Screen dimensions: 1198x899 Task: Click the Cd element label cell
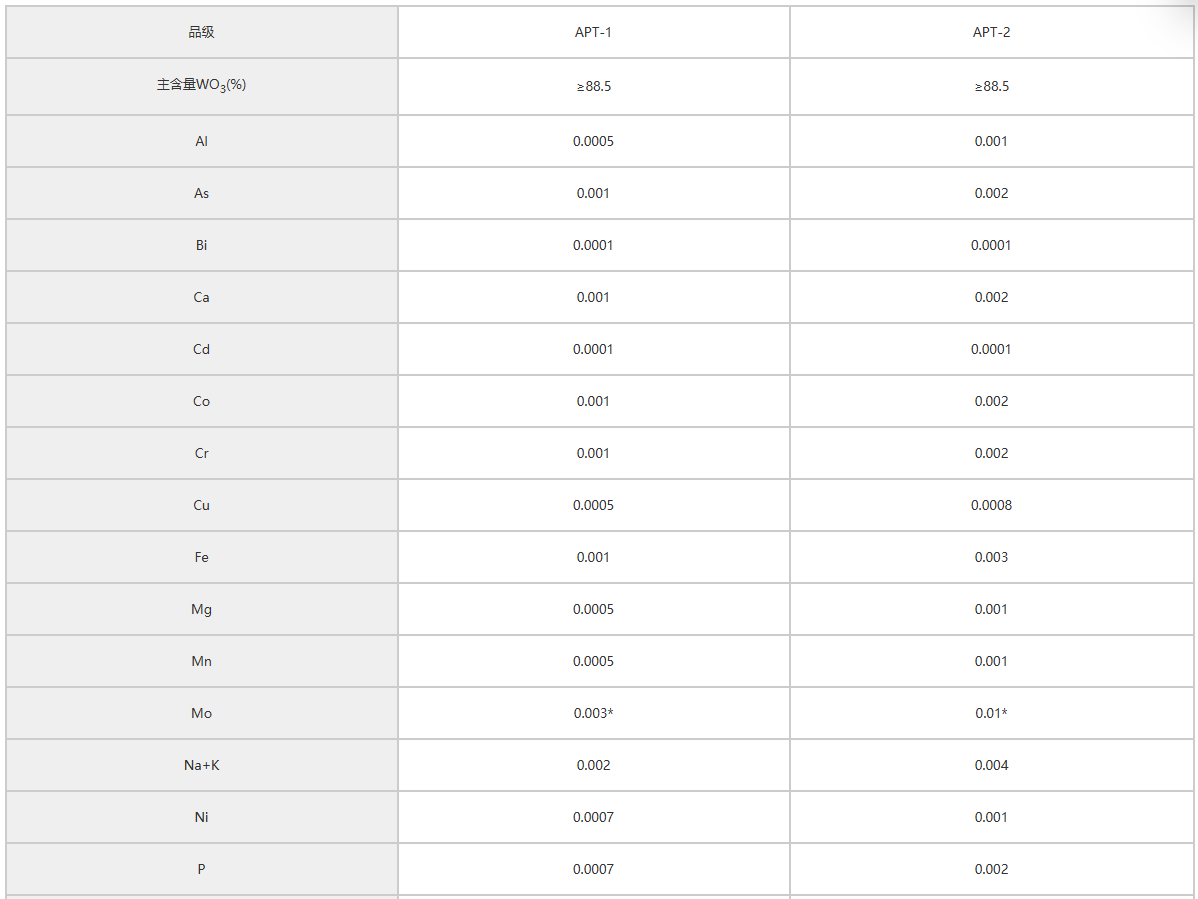202,349
